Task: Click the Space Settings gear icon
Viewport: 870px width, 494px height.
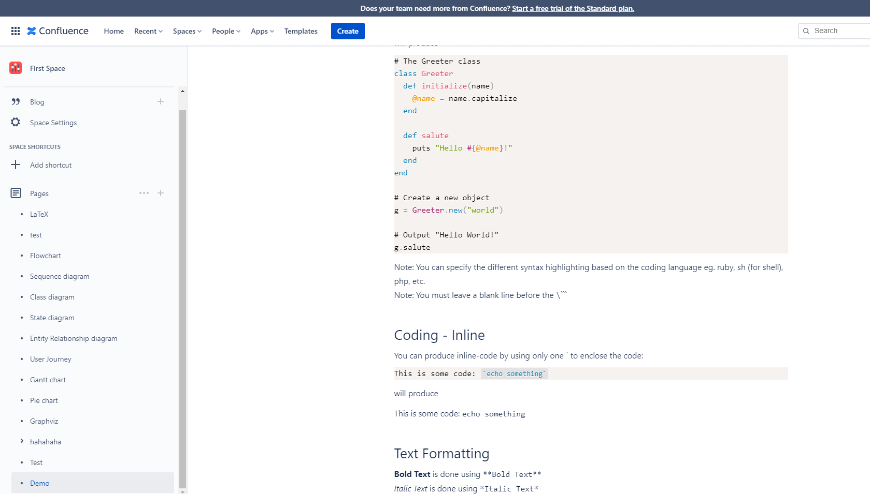Action: click(x=15, y=123)
